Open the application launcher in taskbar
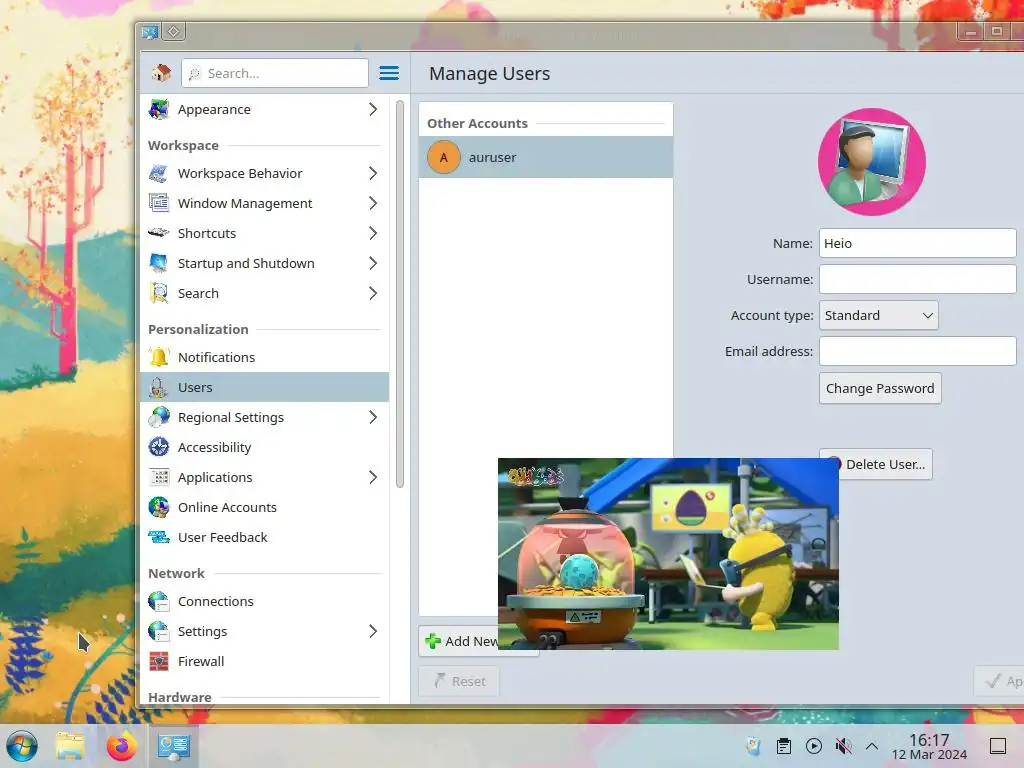The image size is (1024, 768). pyautogui.click(x=22, y=746)
